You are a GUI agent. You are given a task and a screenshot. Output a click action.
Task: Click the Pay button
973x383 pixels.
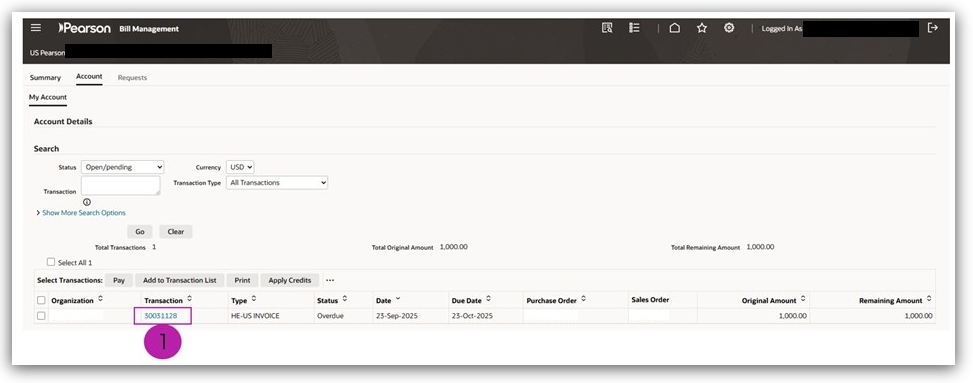pos(119,280)
